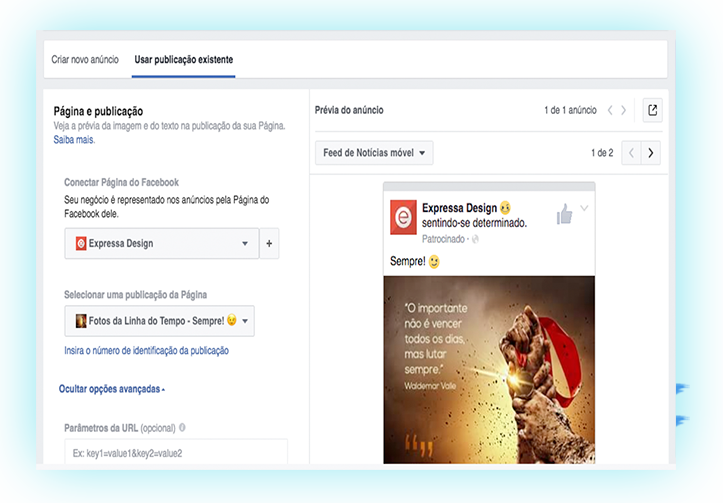Open the Fotos da Linha do Tempo dropdown
Viewport: 723px width, 503px height.
point(160,321)
